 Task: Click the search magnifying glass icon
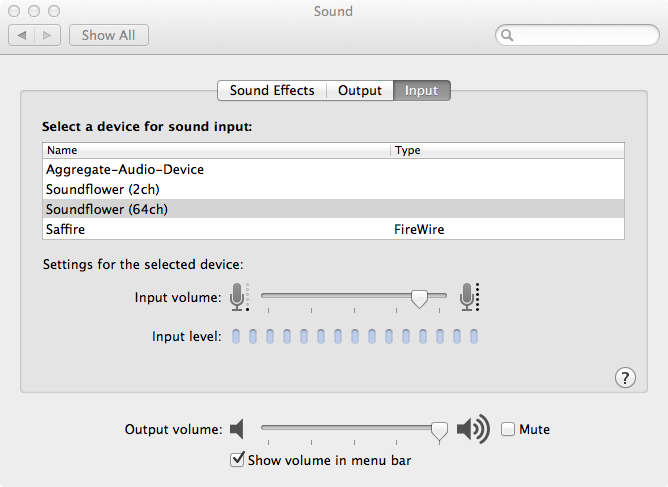tap(508, 36)
